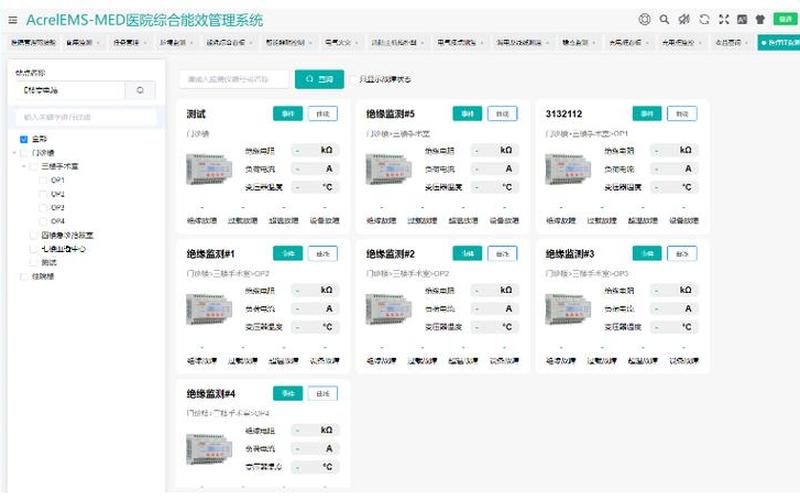Open the first menu item in navigation bar
Image resolution: width=800 pixels, height=500 pixels.
point(33,42)
